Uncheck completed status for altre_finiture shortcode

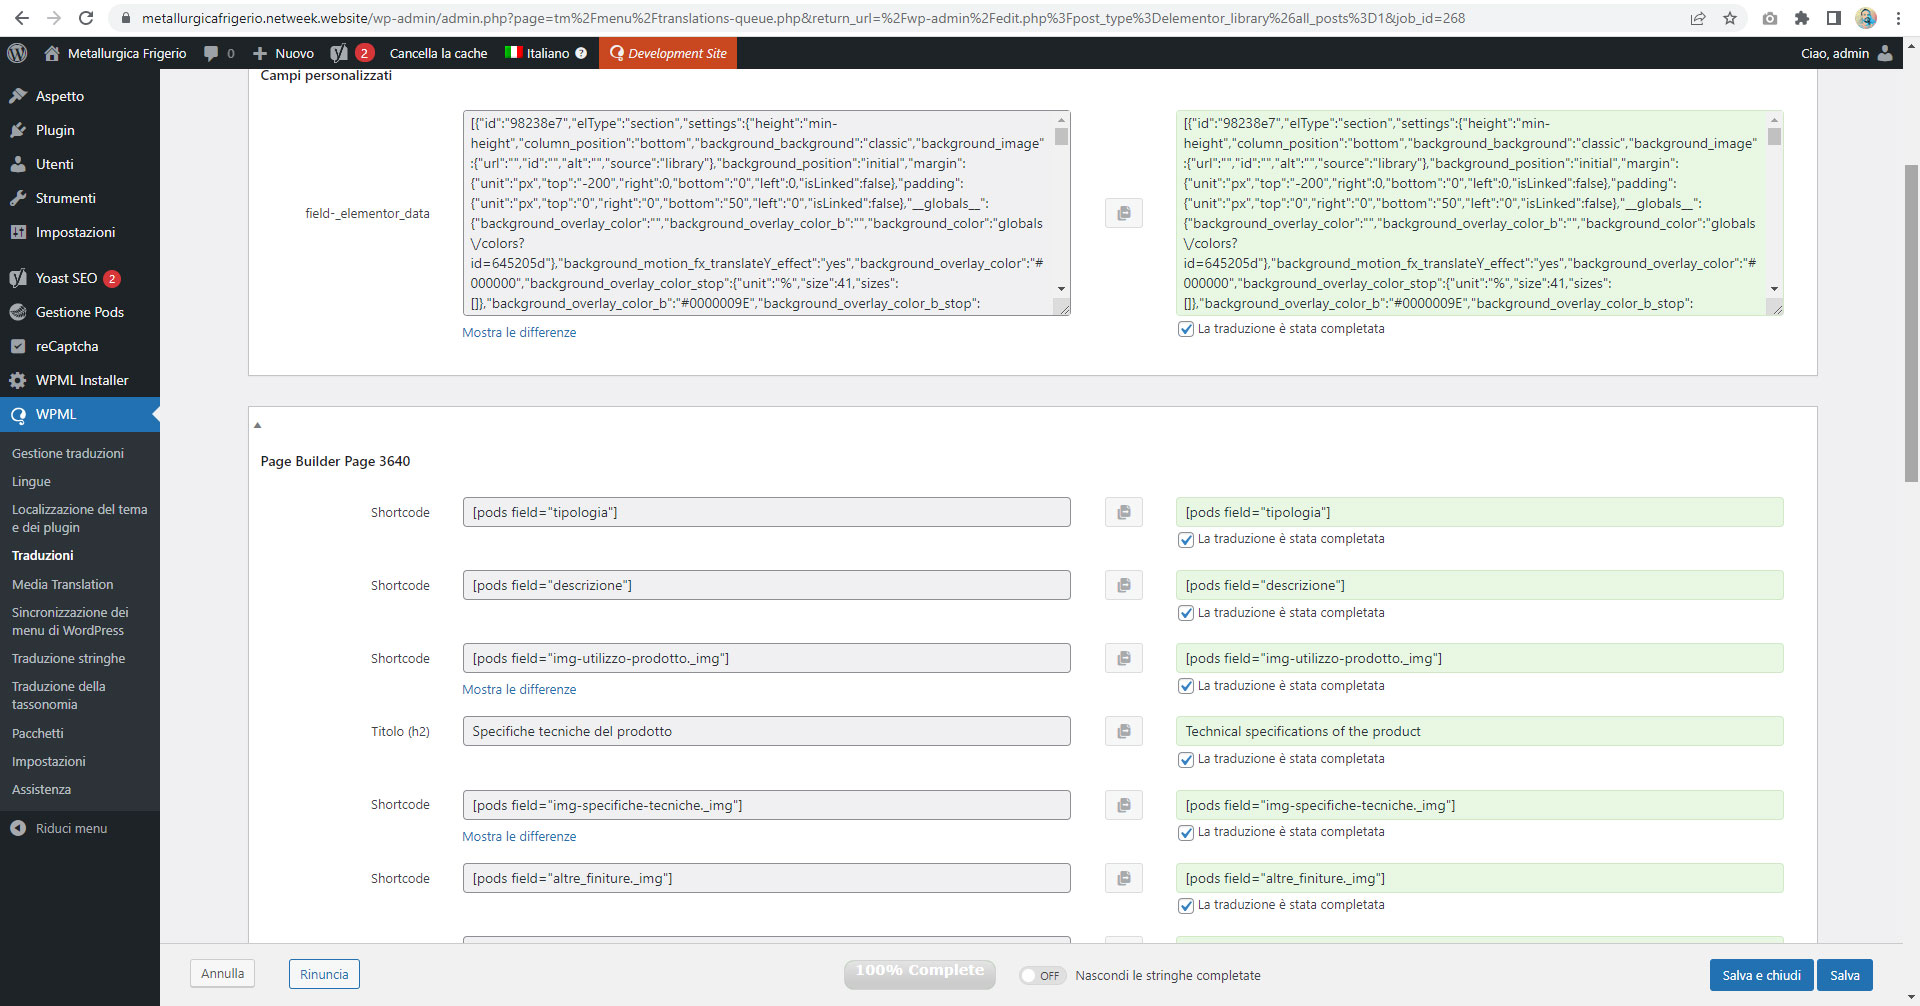1187,906
